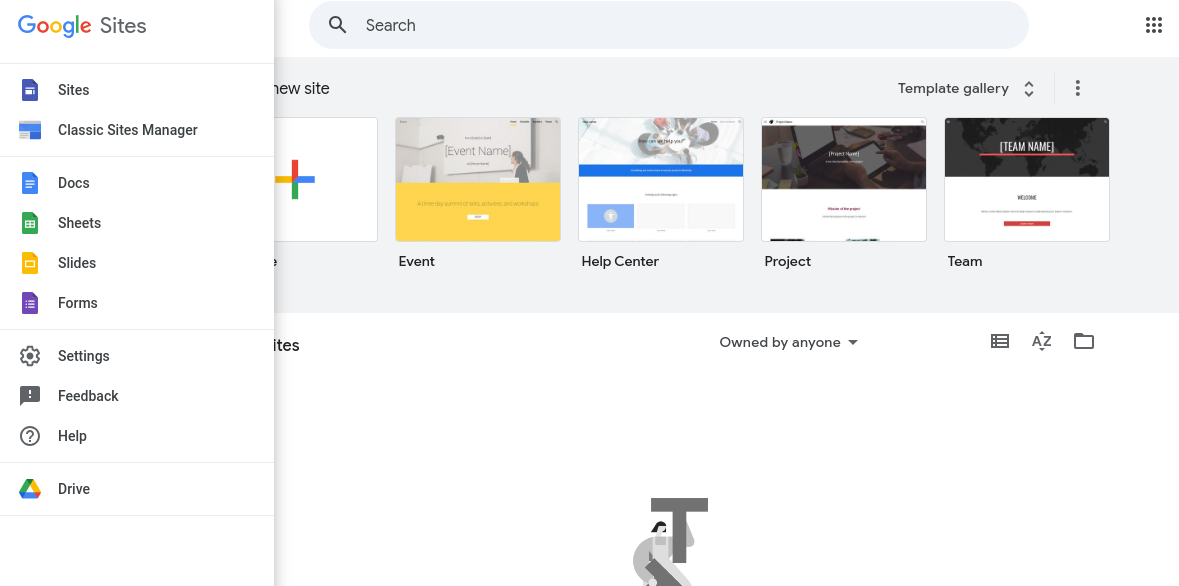
Task: Open Settings from the drawer
Action: pos(137,356)
